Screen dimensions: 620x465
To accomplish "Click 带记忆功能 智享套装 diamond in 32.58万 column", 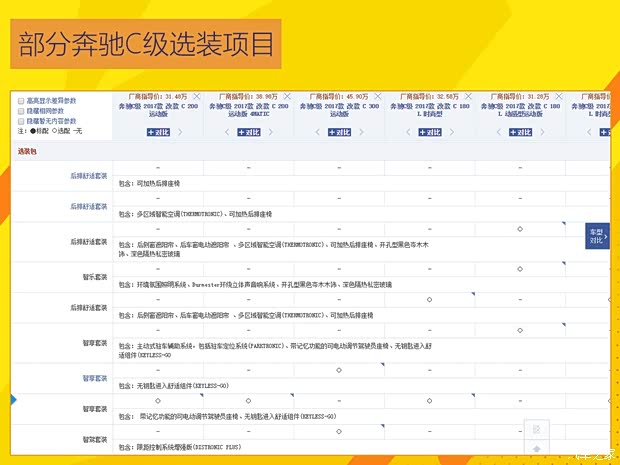I will pos(429,401).
